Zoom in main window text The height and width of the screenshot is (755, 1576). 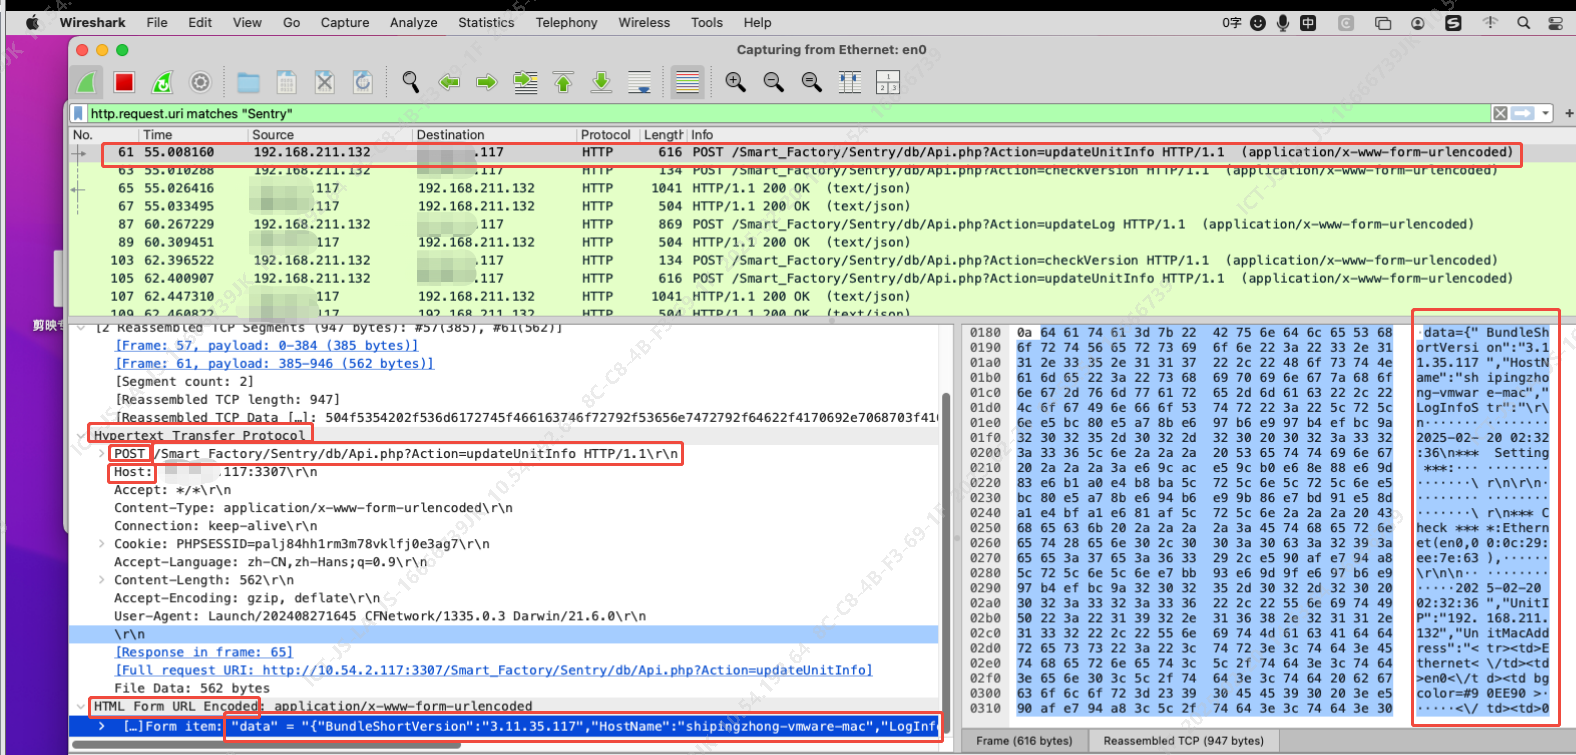(x=736, y=82)
